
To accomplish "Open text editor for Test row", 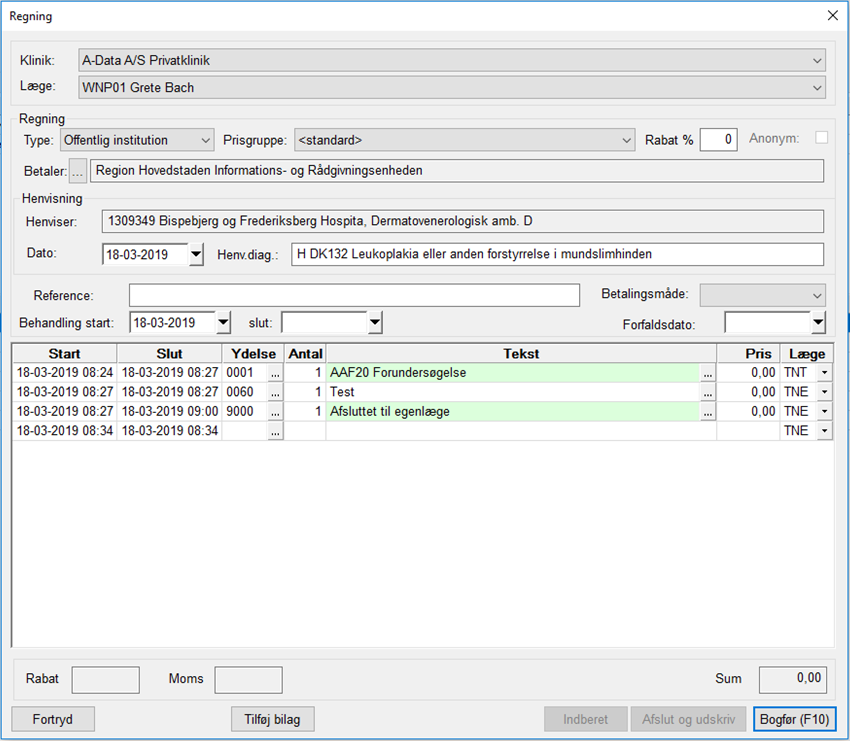I will (707, 392).
